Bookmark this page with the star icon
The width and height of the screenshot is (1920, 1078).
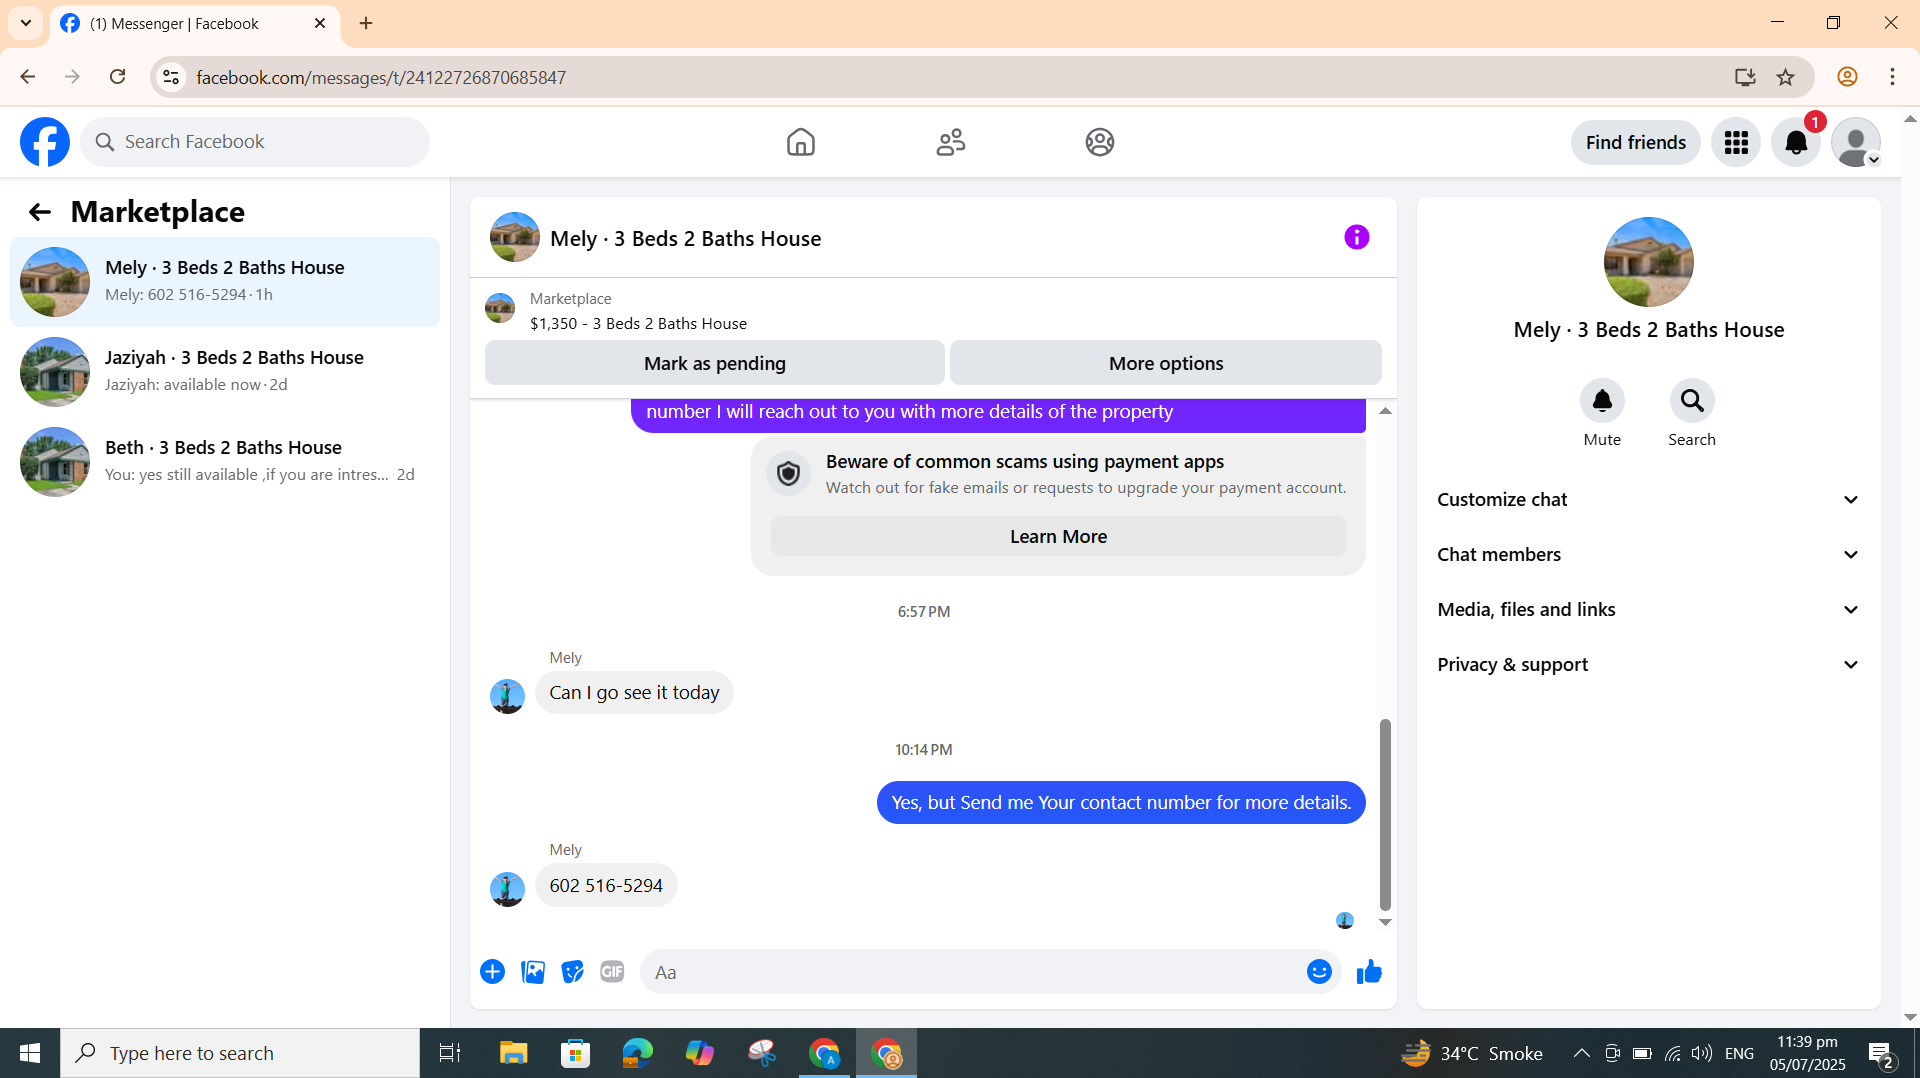coord(1786,77)
